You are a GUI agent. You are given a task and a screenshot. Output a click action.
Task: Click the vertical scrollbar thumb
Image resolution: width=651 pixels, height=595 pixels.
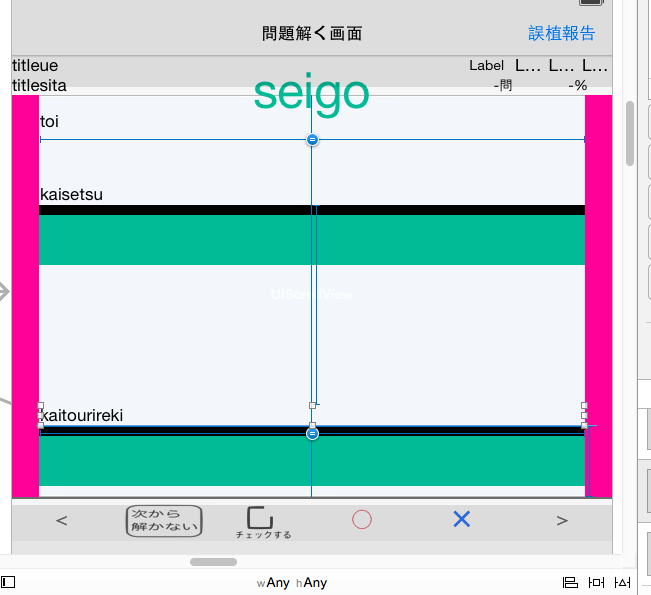click(x=630, y=133)
